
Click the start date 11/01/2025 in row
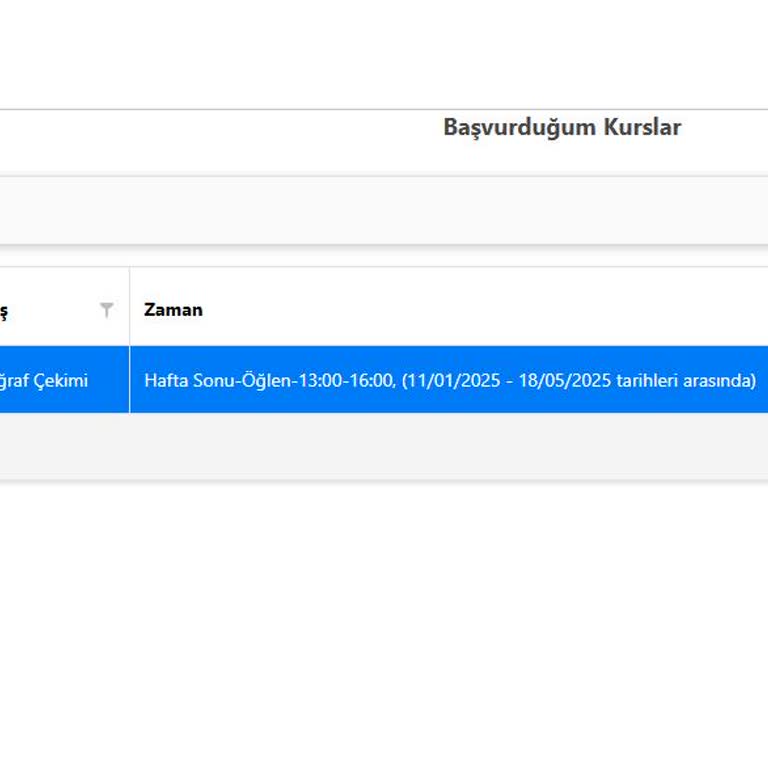[x=454, y=380]
